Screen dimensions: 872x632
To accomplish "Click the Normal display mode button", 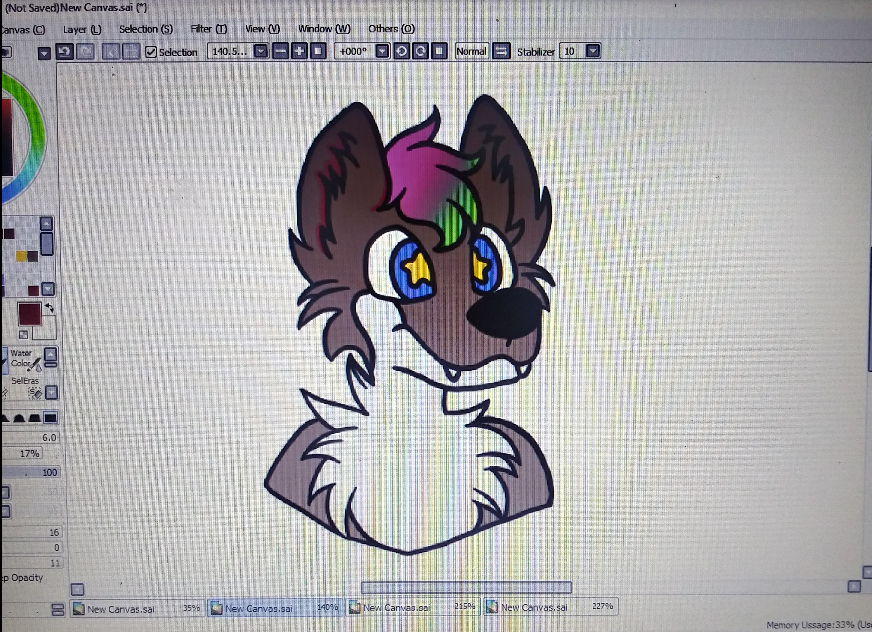I will pos(471,51).
